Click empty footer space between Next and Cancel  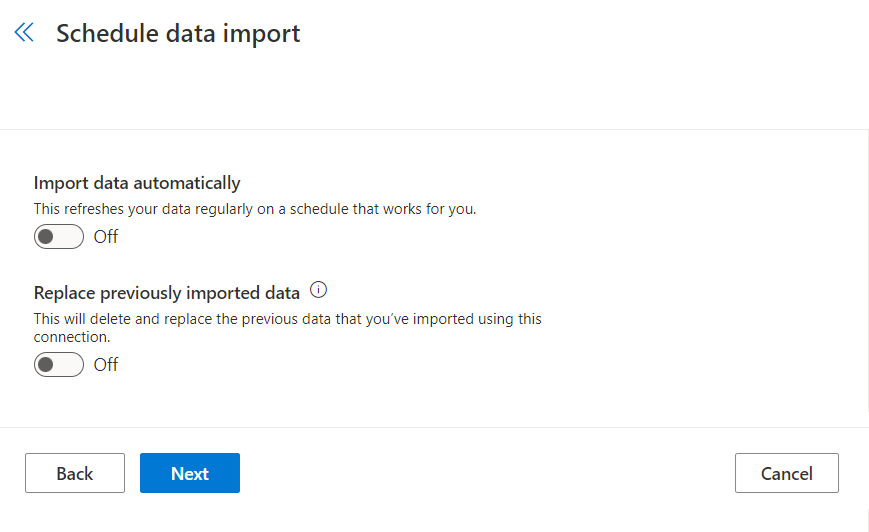pos(487,473)
